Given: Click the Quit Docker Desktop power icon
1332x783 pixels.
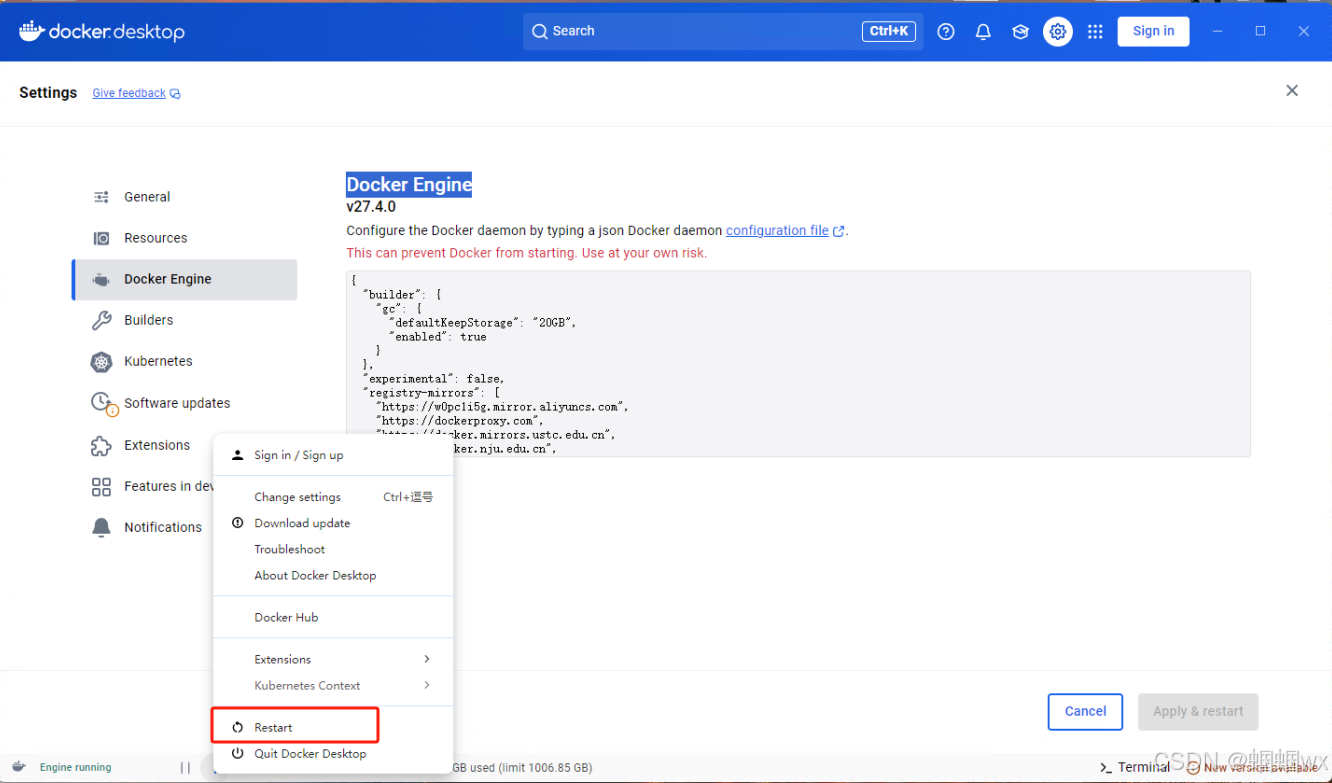Looking at the screenshot, I should coord(238,754).
